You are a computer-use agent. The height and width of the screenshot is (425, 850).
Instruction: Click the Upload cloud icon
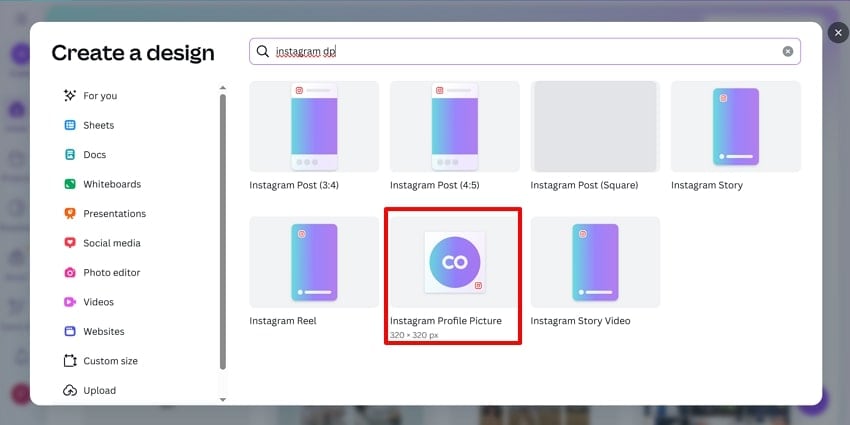coord(70,390)
